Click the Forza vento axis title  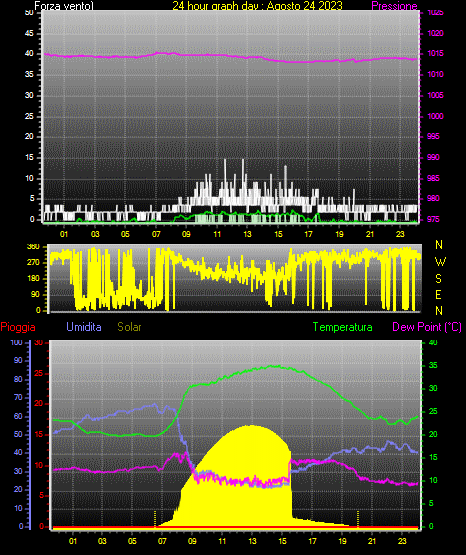point(64,6)
